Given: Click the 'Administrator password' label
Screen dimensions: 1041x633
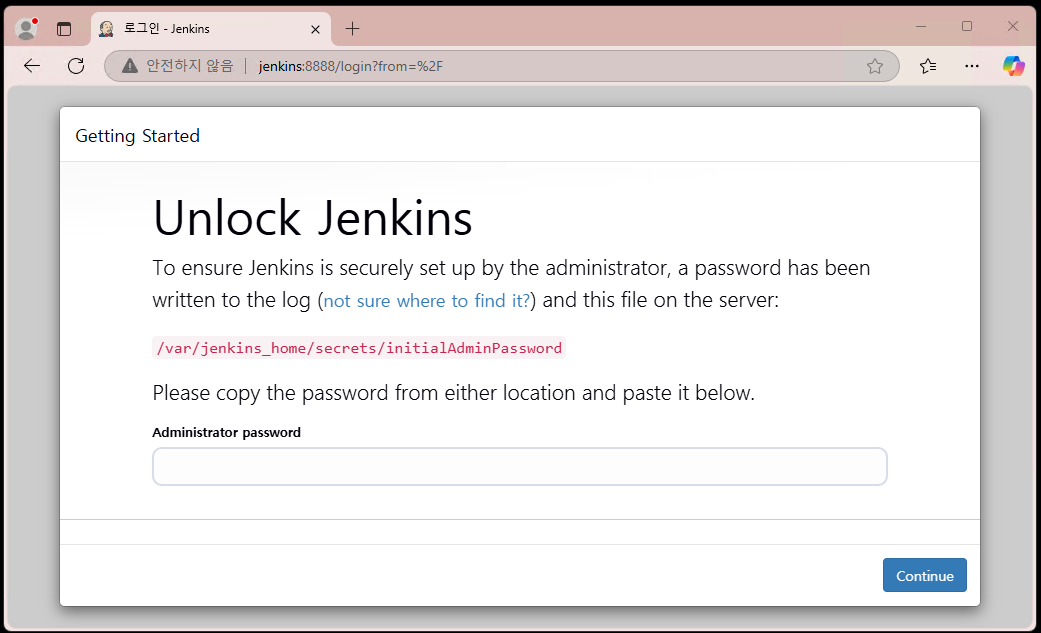Looking at the screenshot, I should click(x=226, y=432).
